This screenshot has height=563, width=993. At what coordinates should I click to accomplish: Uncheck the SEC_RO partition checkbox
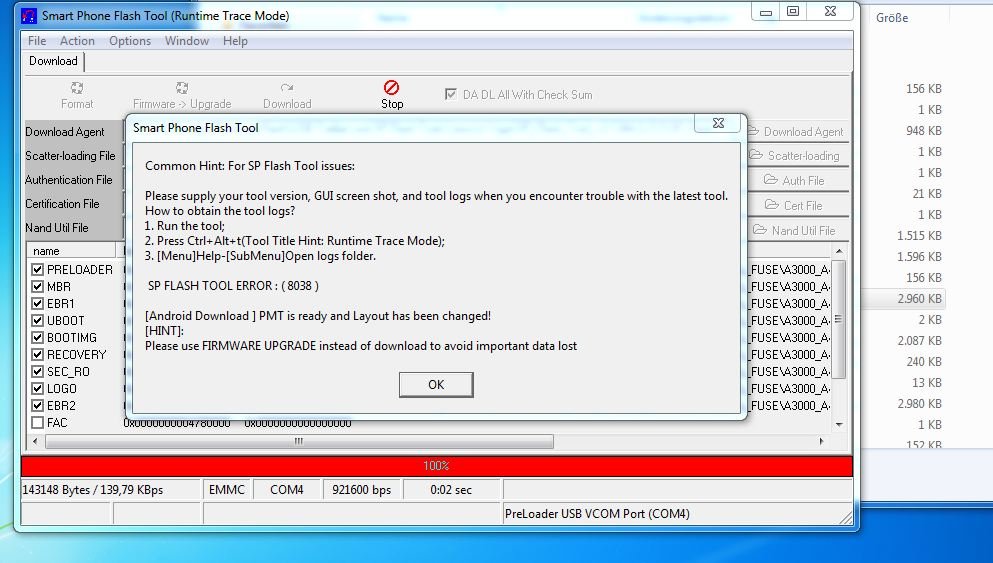coord(37,372)
